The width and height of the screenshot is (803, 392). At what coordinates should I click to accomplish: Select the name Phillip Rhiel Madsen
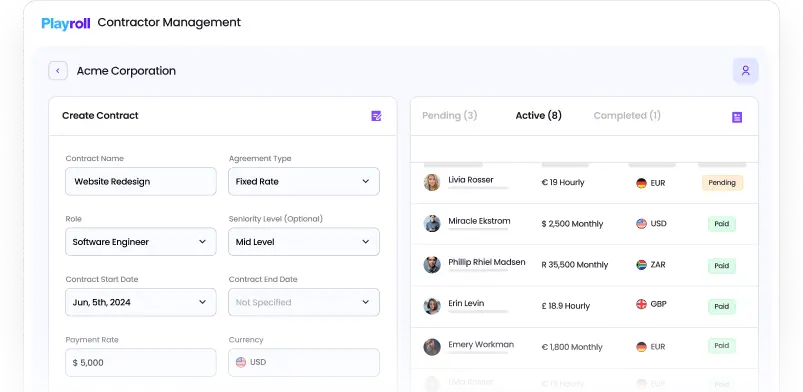point(487,262)
